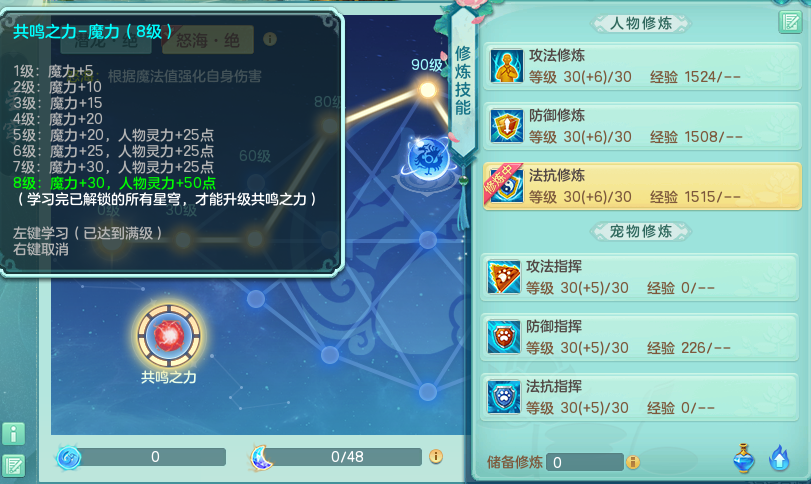This screenshot has height=484, width=811.
Task: Click info icon beside 储备修炼 field
Action: 633,462
